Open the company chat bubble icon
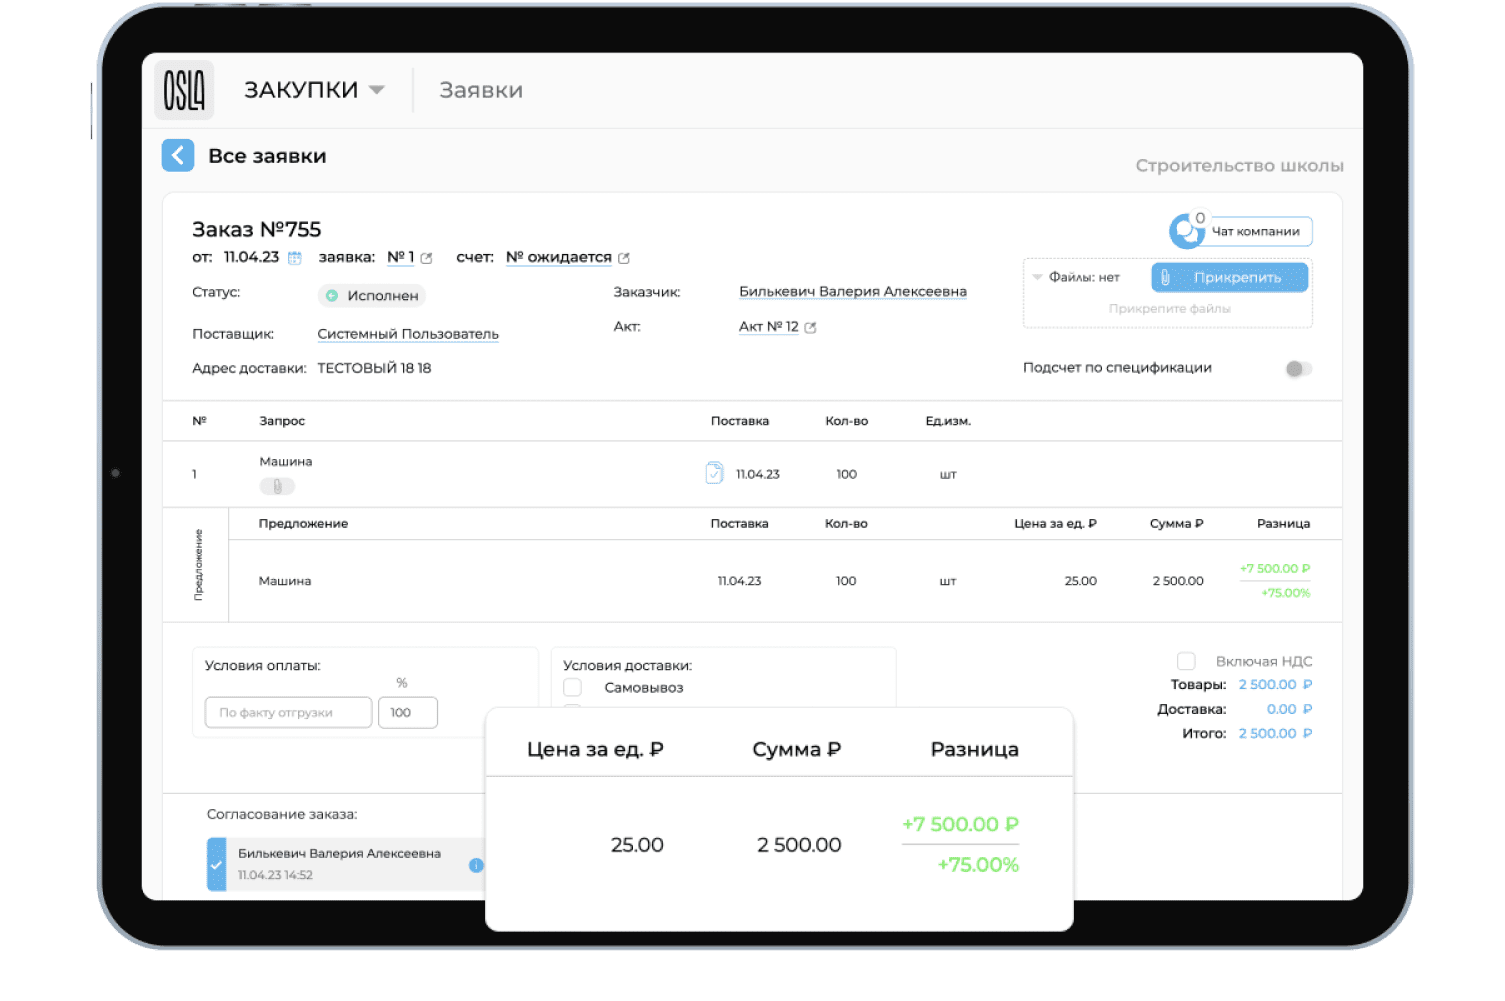The width and height of the screenshot is (1505, 1001). [1187, 231]
